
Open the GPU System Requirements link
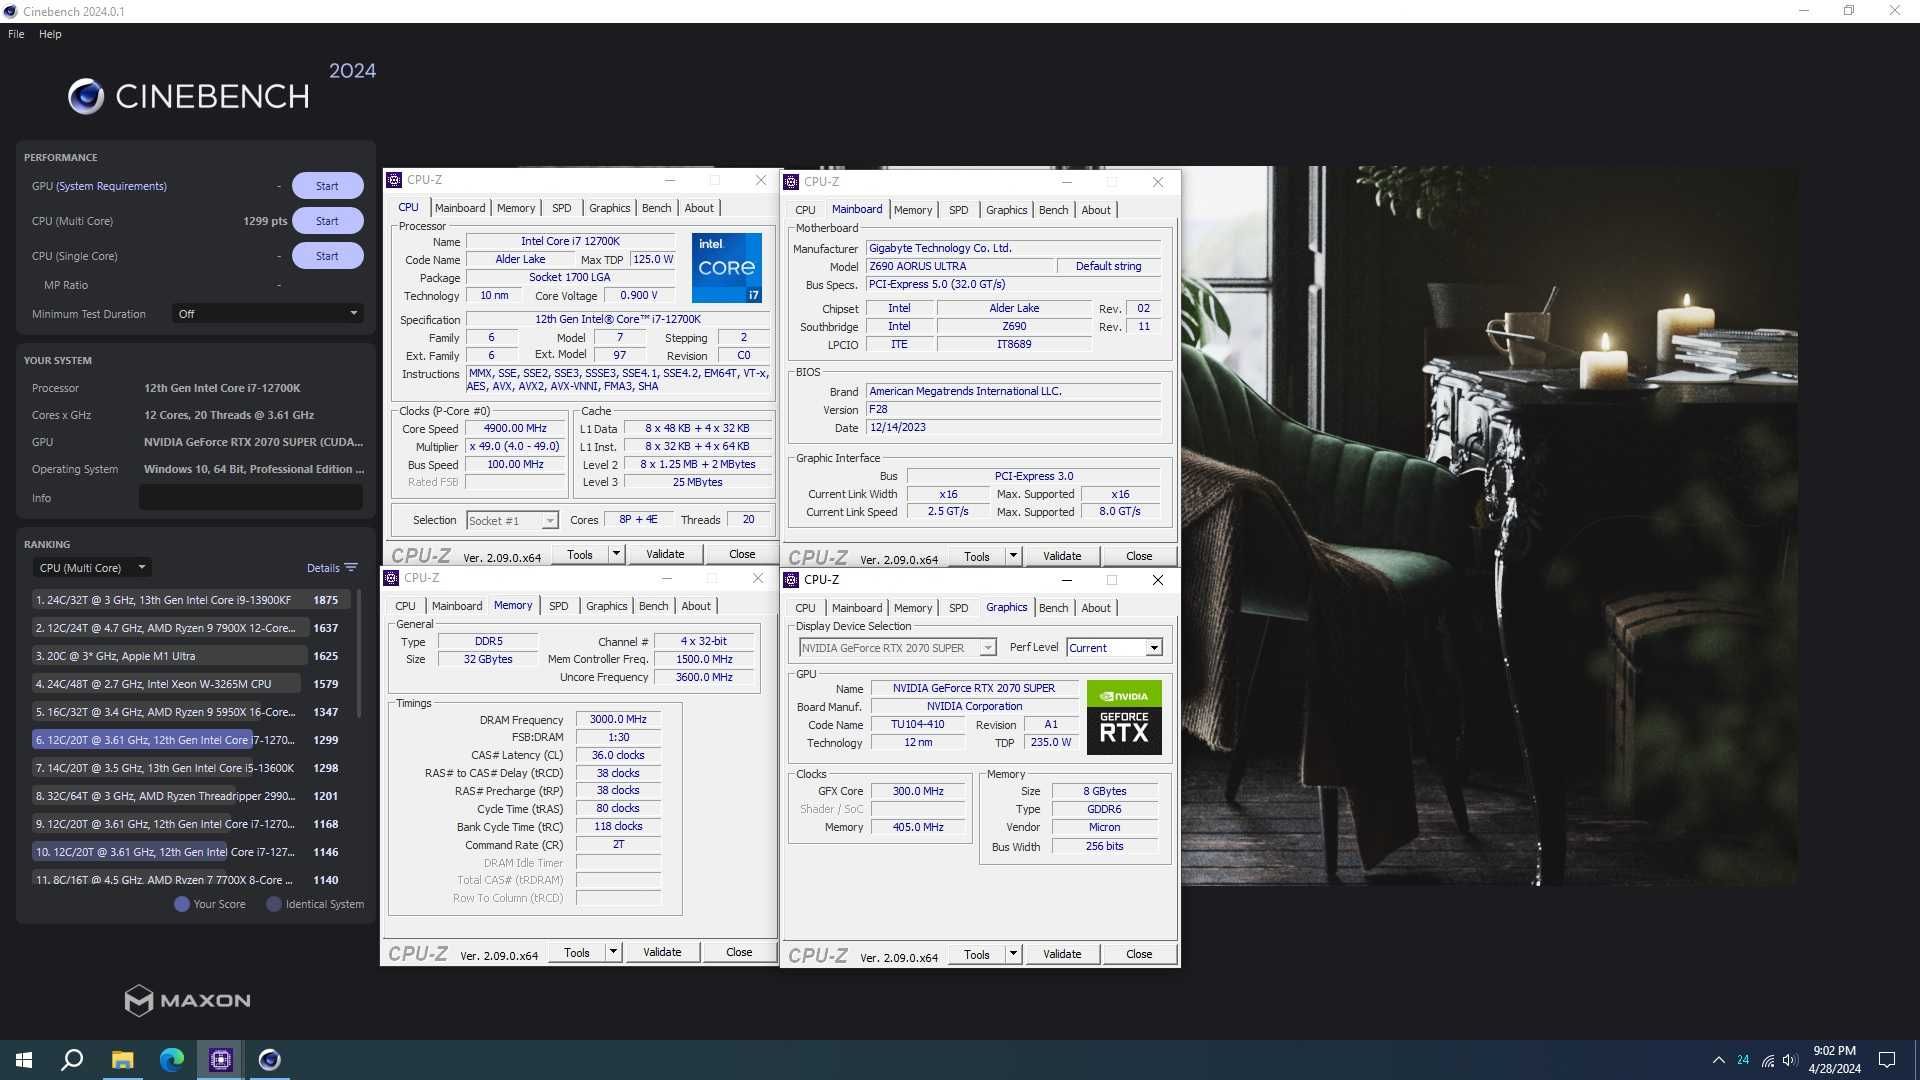111,186
